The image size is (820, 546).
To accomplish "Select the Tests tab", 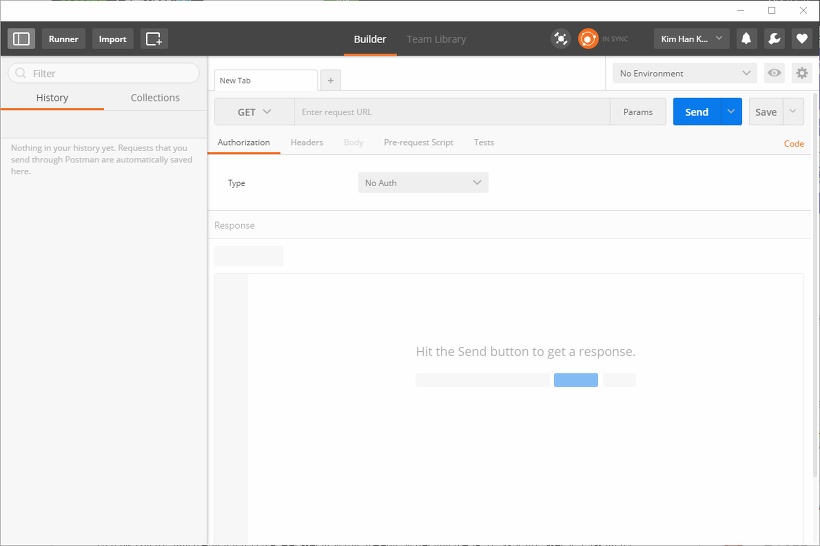I will [484, 142].
